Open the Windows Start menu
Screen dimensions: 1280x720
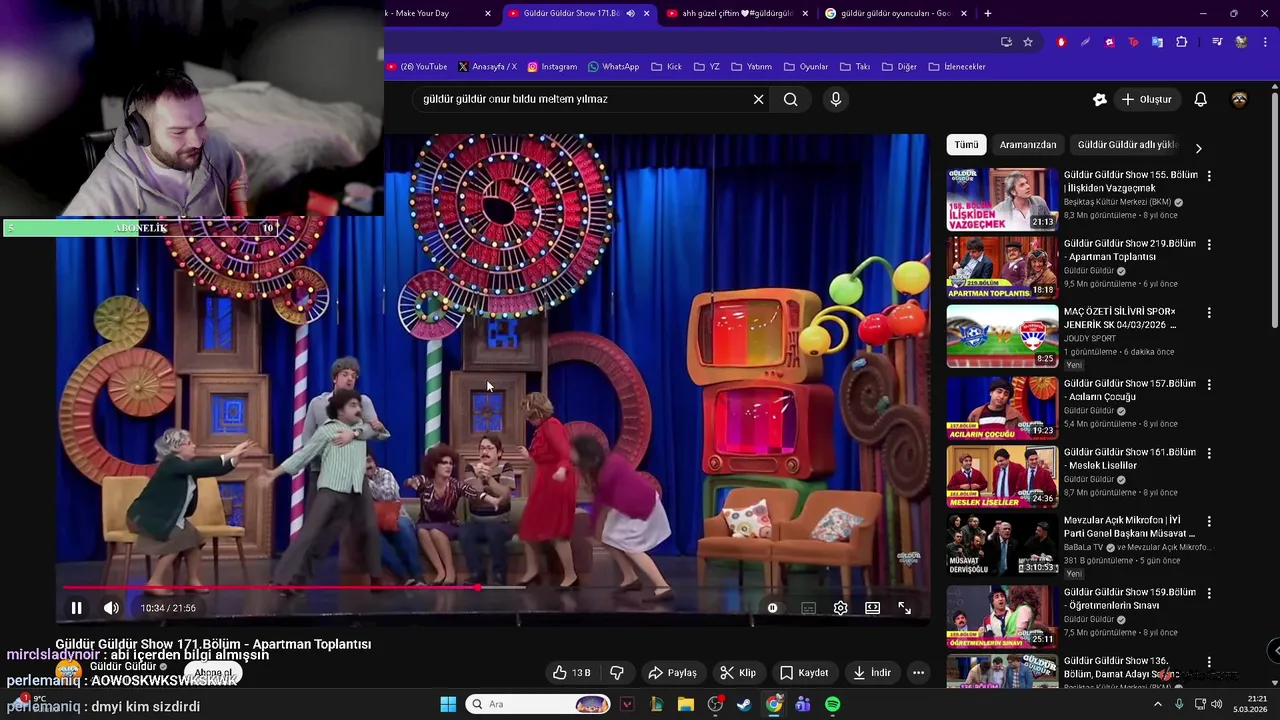448,704
